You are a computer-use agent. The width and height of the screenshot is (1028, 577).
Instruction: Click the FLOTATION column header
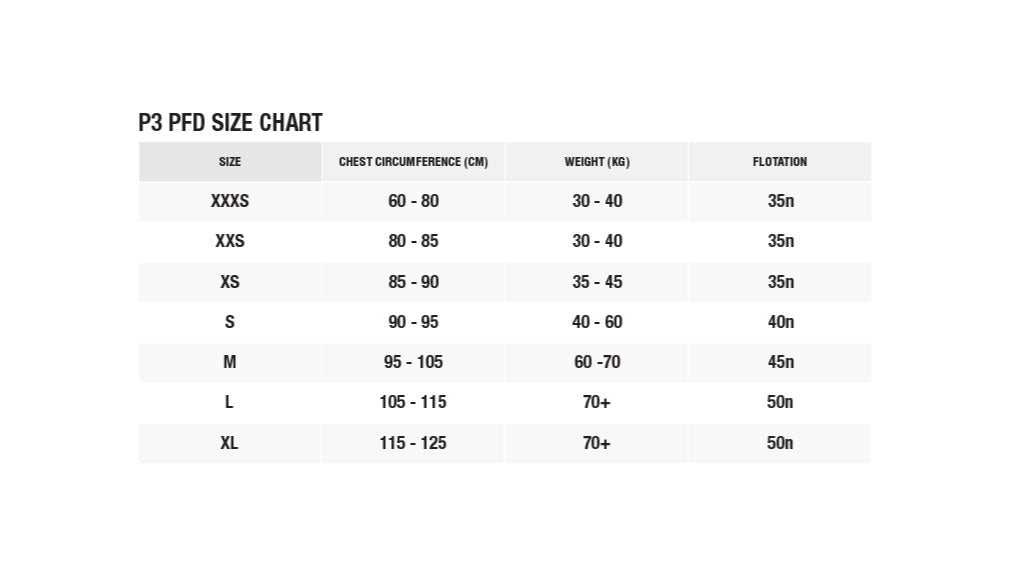tap(780, 161)
